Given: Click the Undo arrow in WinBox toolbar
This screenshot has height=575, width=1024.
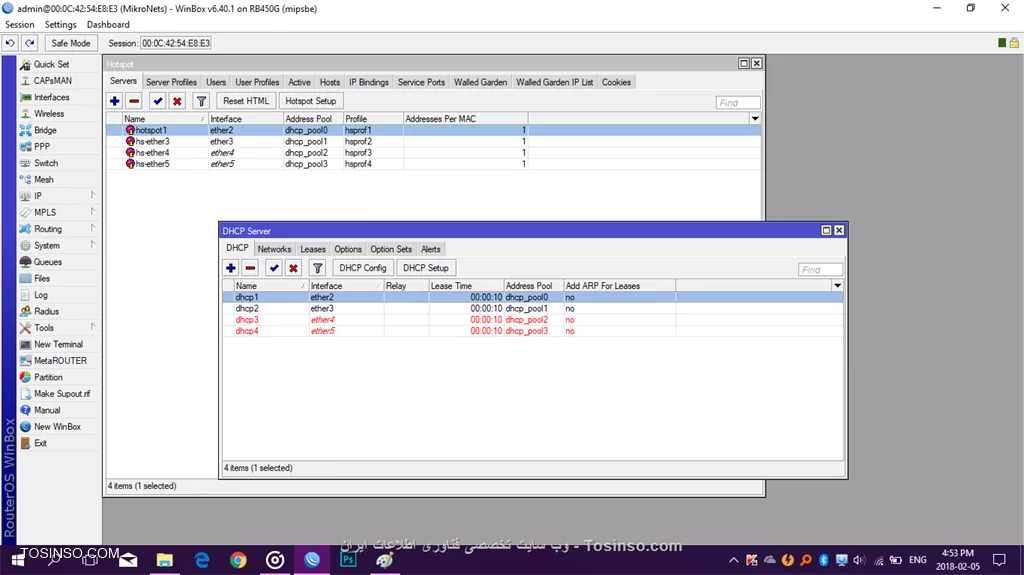Looking at the screenshot, I should (10, 43).
